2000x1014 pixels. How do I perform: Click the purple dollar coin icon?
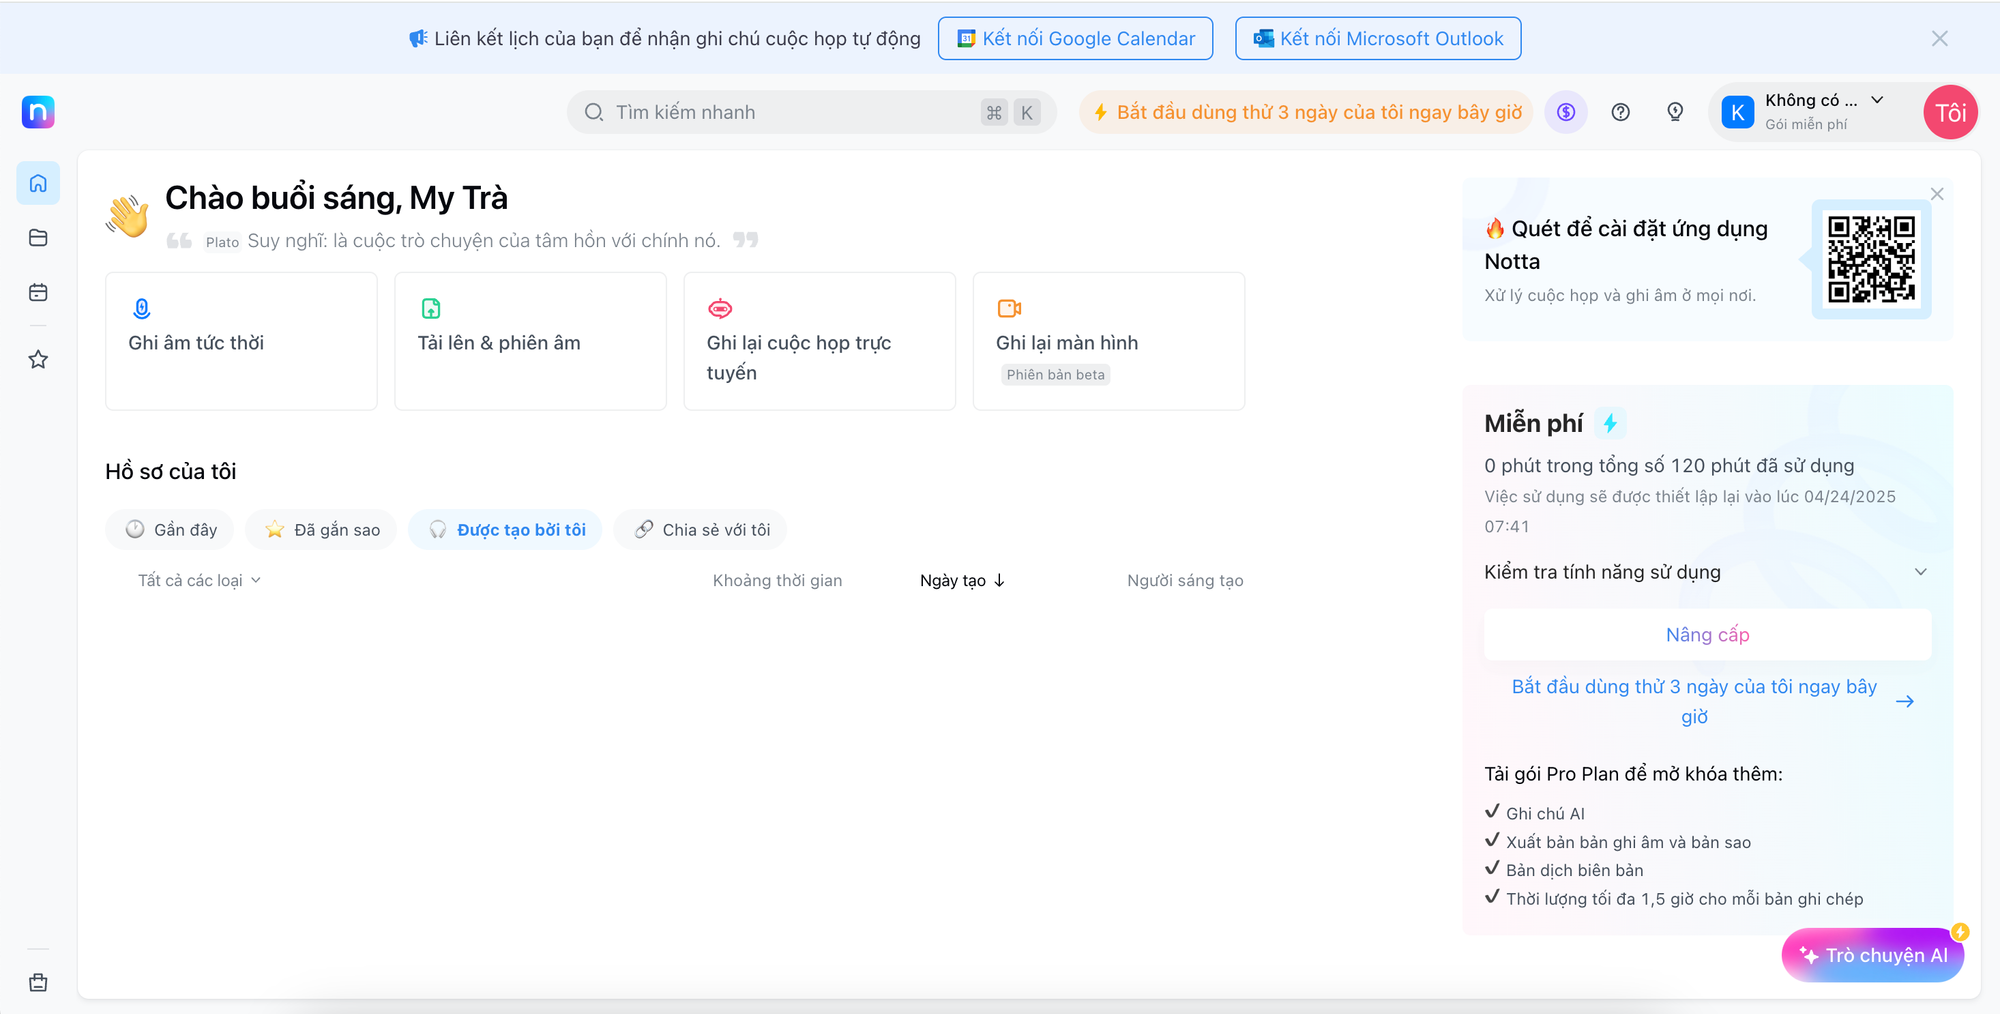(x=1566, y=112)
